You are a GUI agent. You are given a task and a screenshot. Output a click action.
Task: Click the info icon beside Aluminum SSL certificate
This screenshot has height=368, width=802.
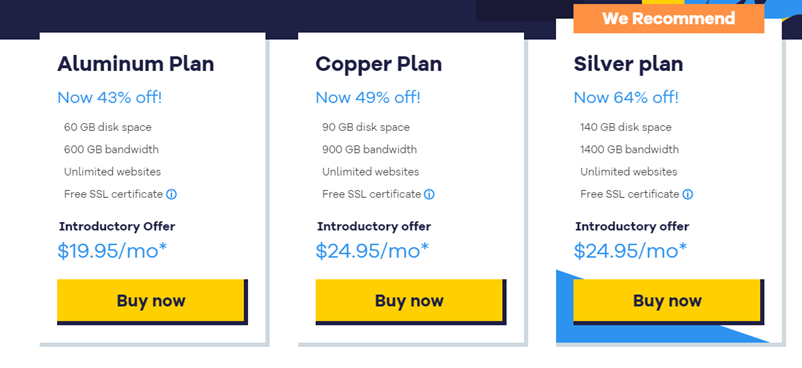[171, 194]
